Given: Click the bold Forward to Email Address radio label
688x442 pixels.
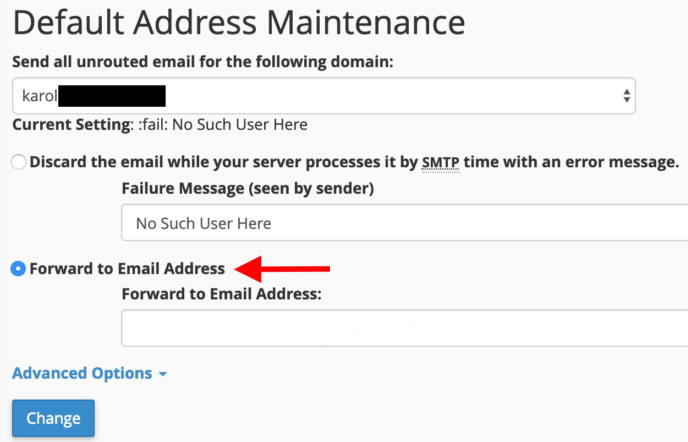Looking at the screenshot, I should 127,268.
